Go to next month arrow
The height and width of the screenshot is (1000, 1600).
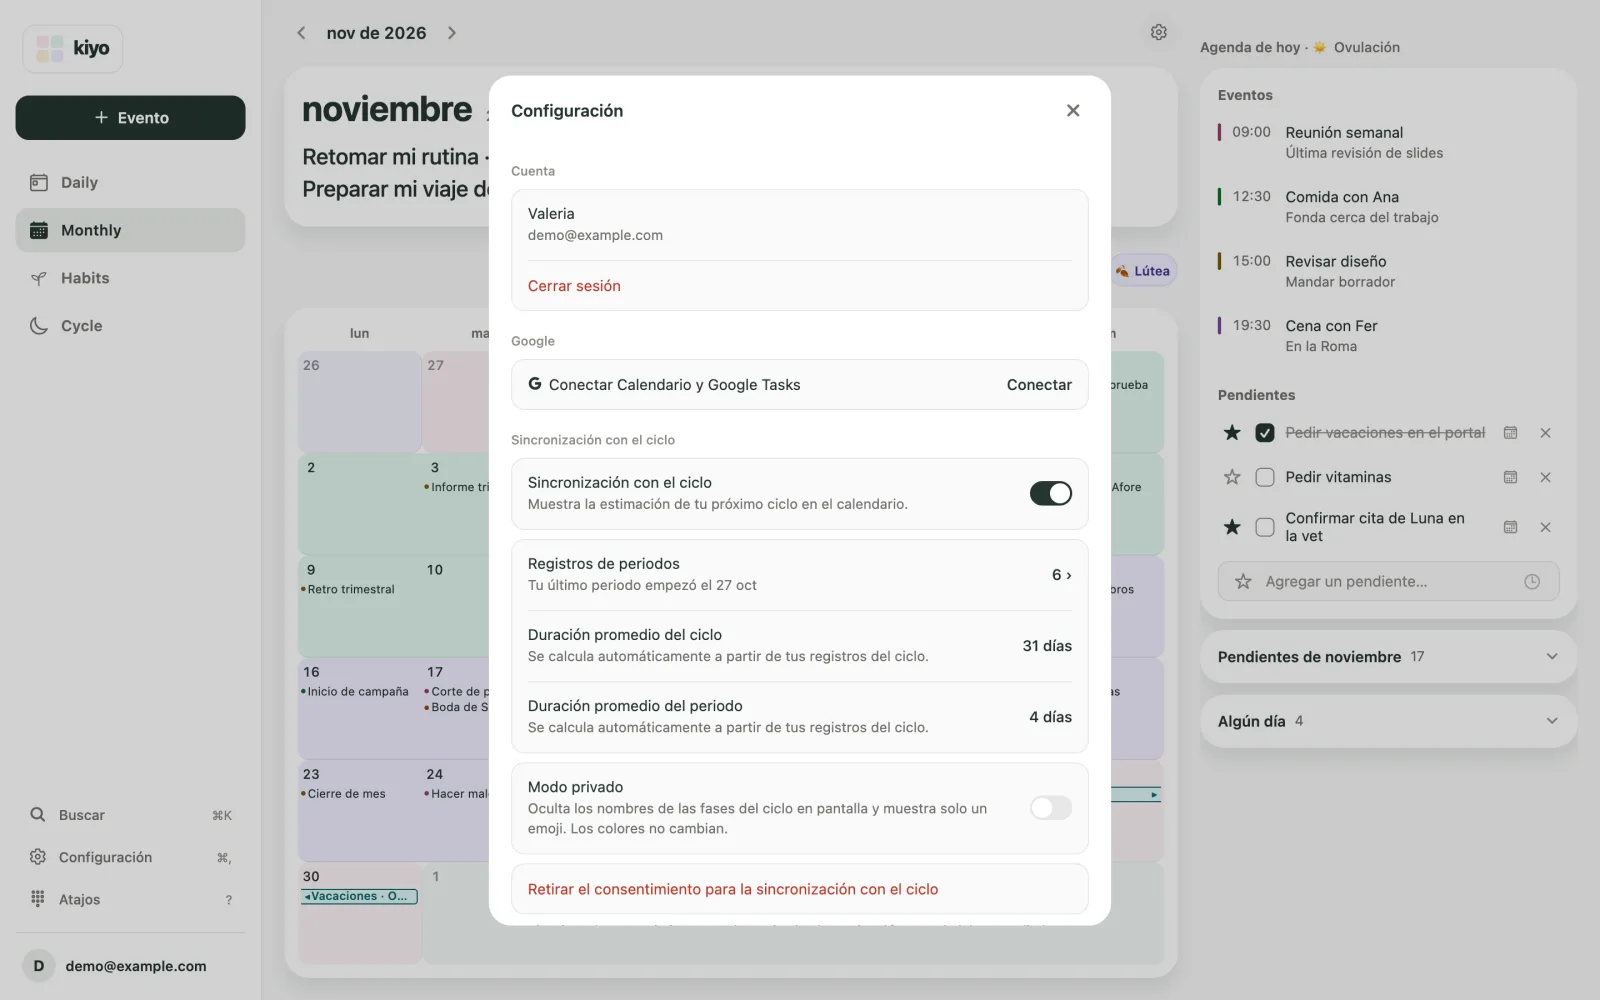[x=452, y=33]
